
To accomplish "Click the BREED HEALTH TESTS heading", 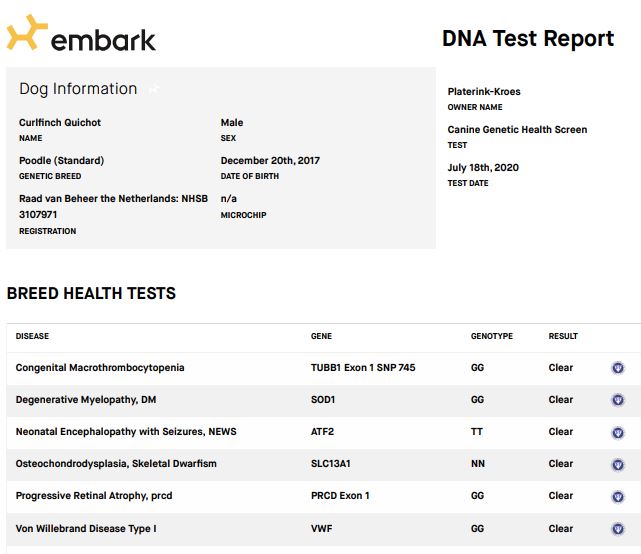I will coord(91,294).
